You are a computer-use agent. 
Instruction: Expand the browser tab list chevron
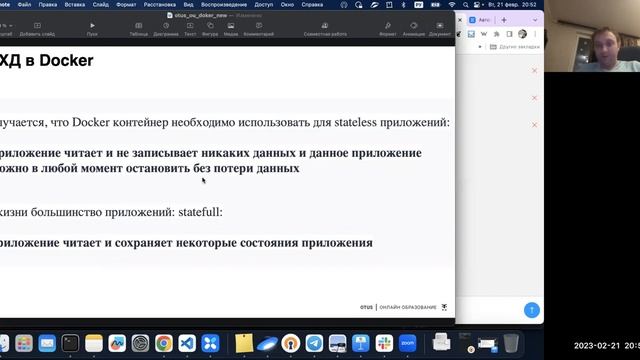(535, 20)
